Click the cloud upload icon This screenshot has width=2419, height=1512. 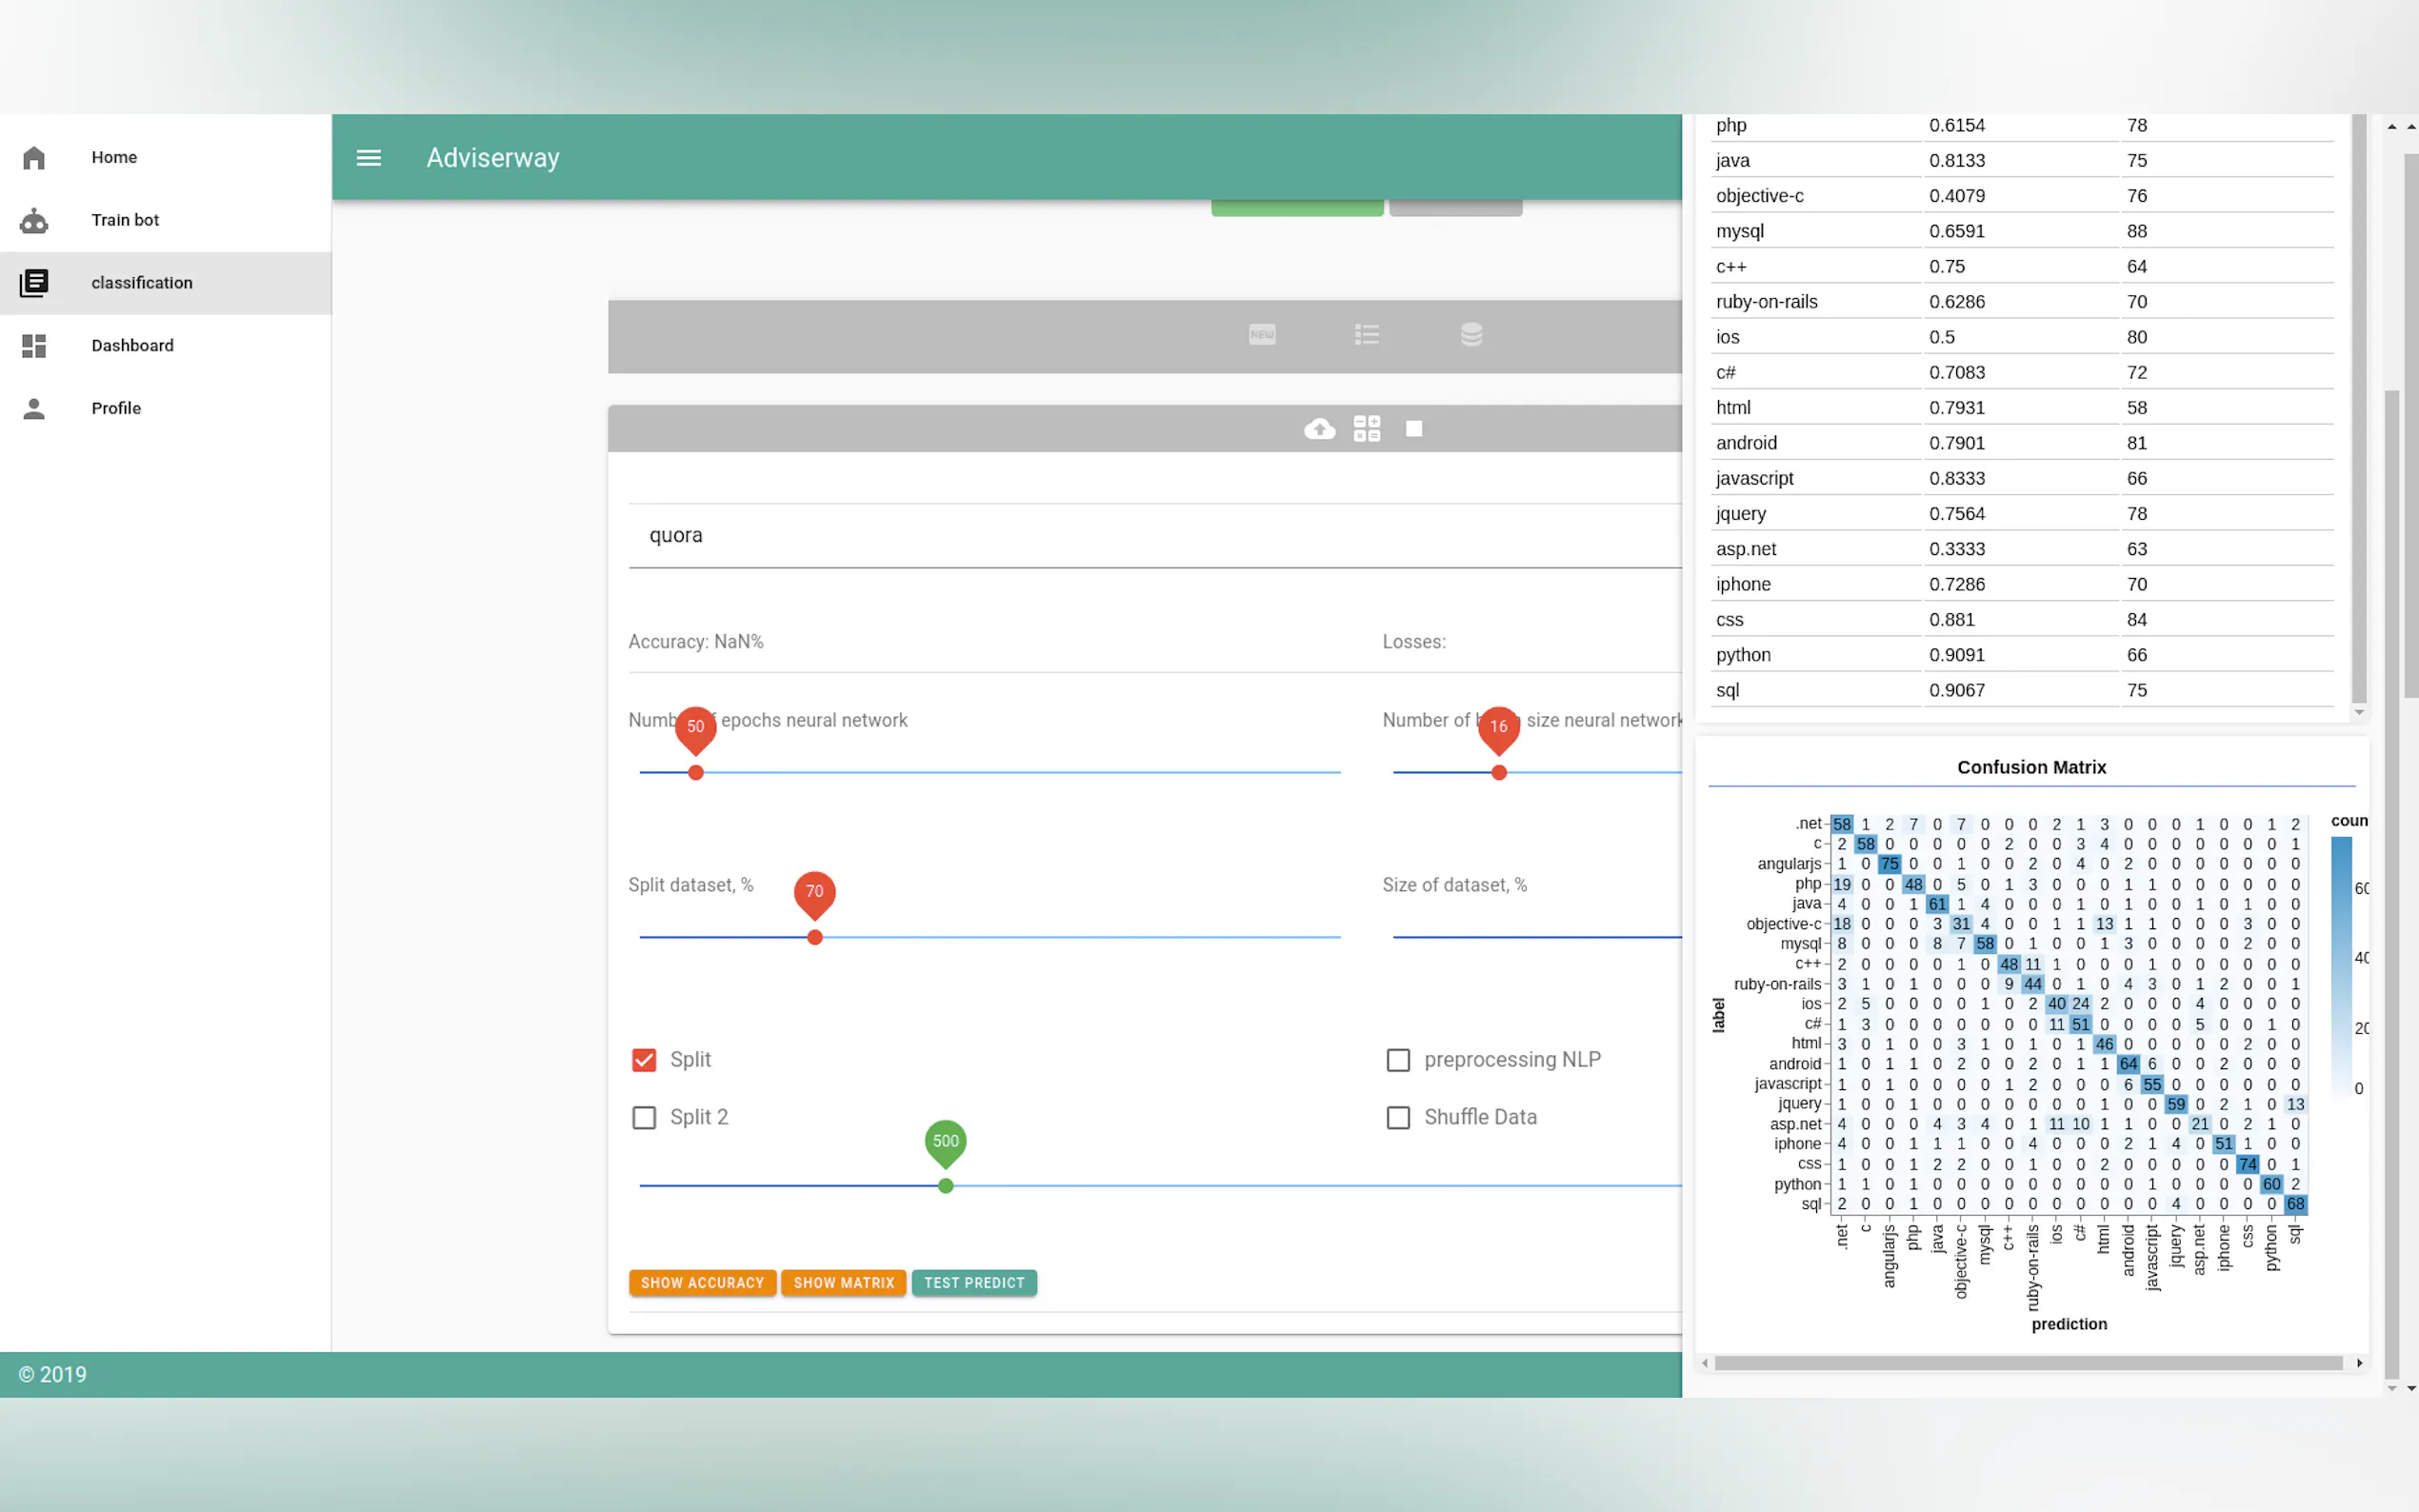1319,429
